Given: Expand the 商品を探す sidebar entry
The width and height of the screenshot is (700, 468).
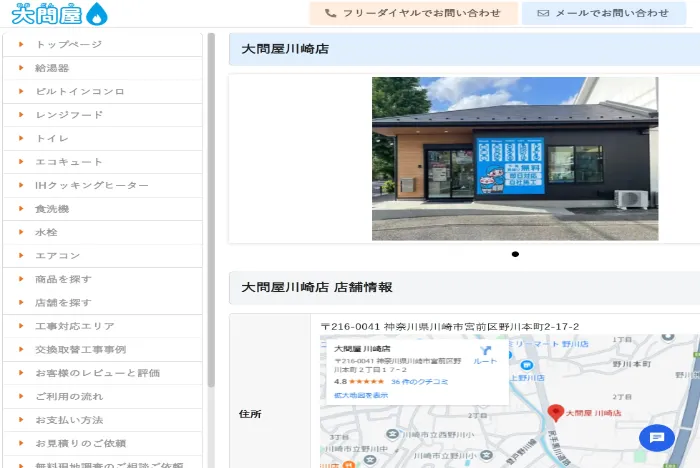Looking at the screenshot, I should click(x=63, y=279).
